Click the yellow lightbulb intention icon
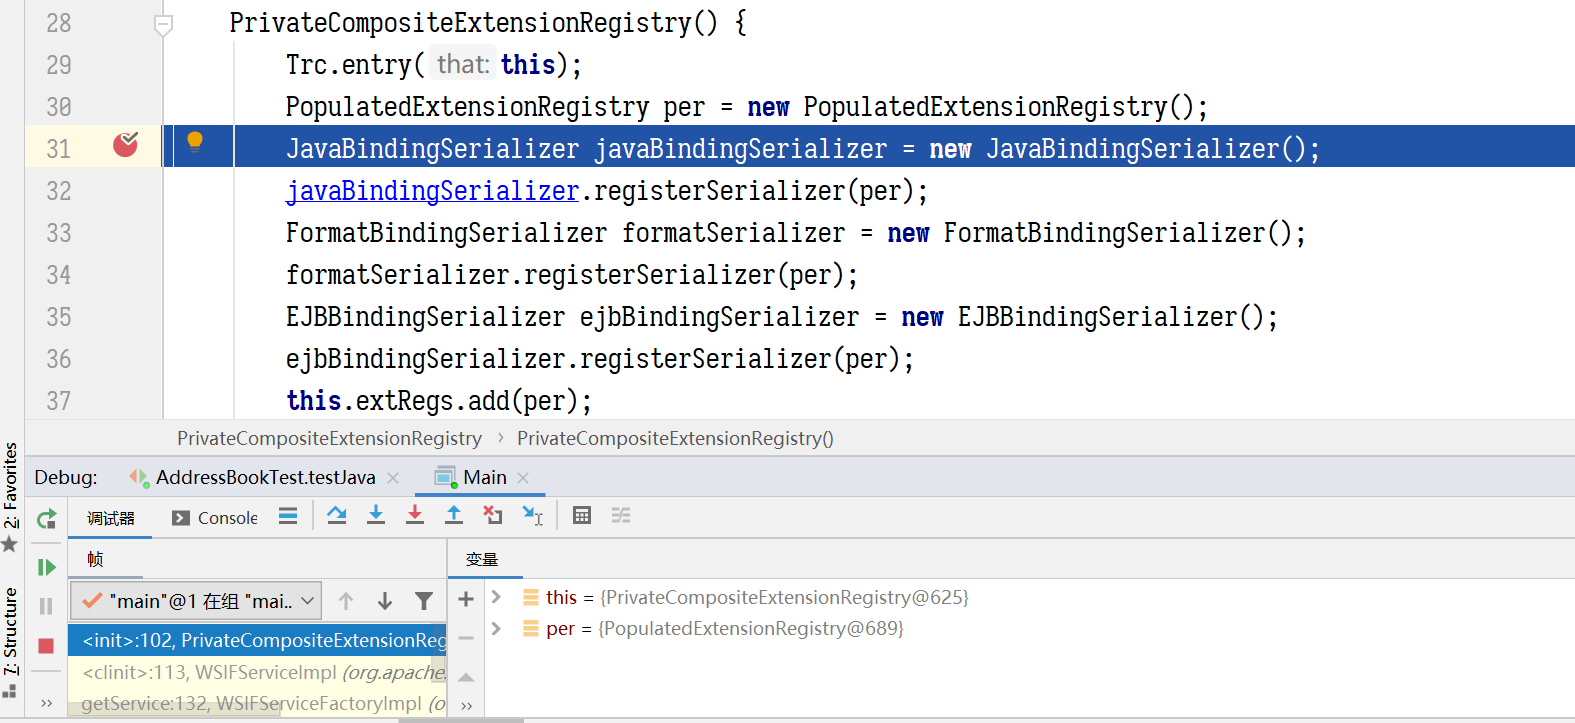Viewport: 1575px width, 723px height. click(195, 142)
